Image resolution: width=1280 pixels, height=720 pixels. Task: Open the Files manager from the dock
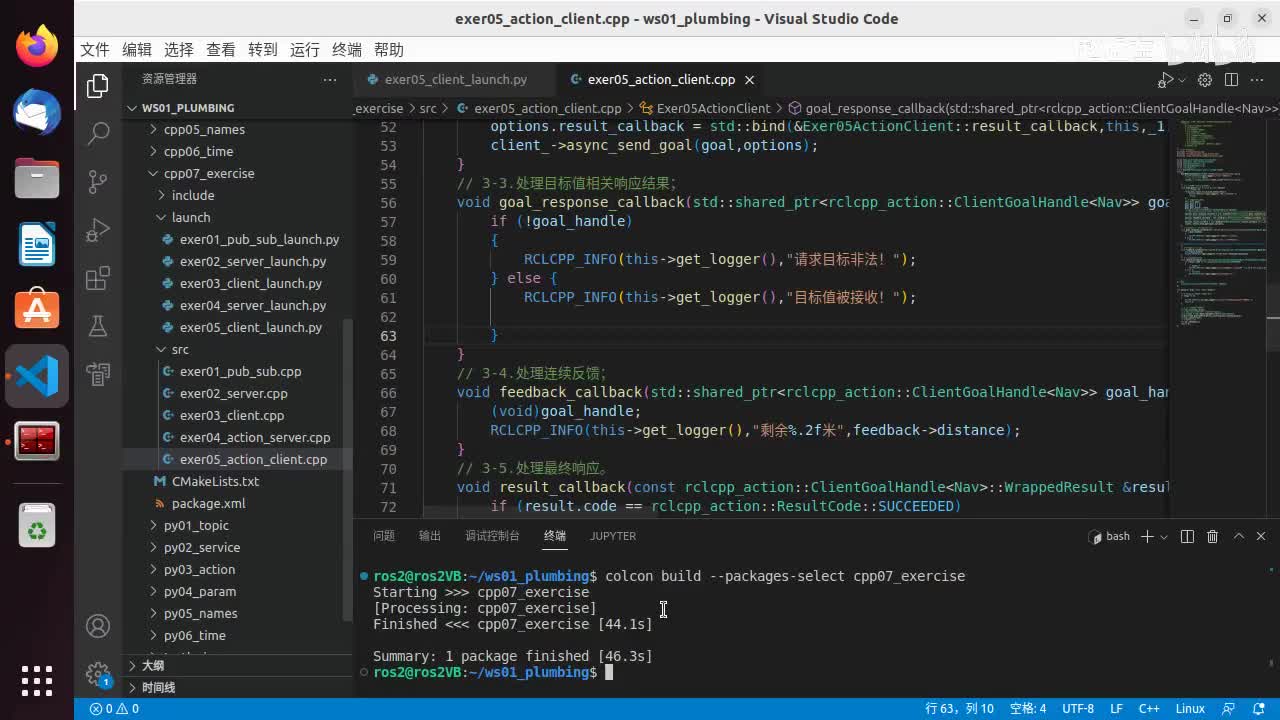tap(37, 178)
